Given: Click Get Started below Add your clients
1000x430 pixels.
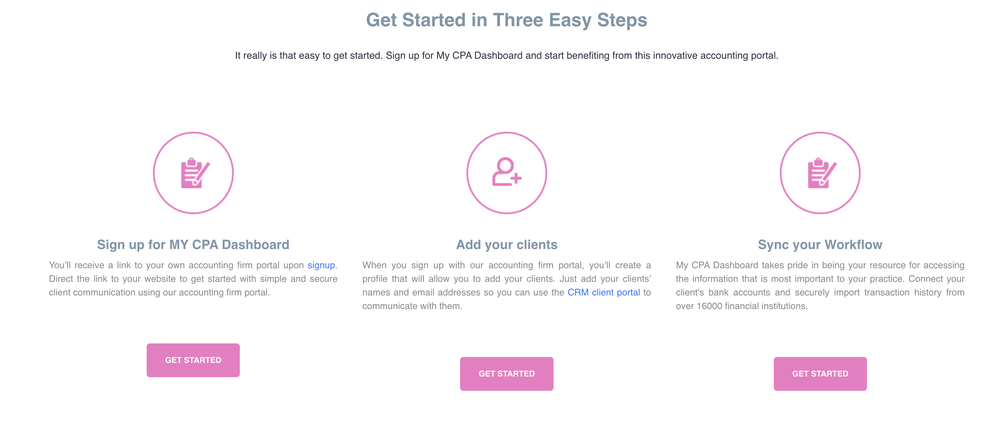Looking at the screenshot, I should click(507, 374).
